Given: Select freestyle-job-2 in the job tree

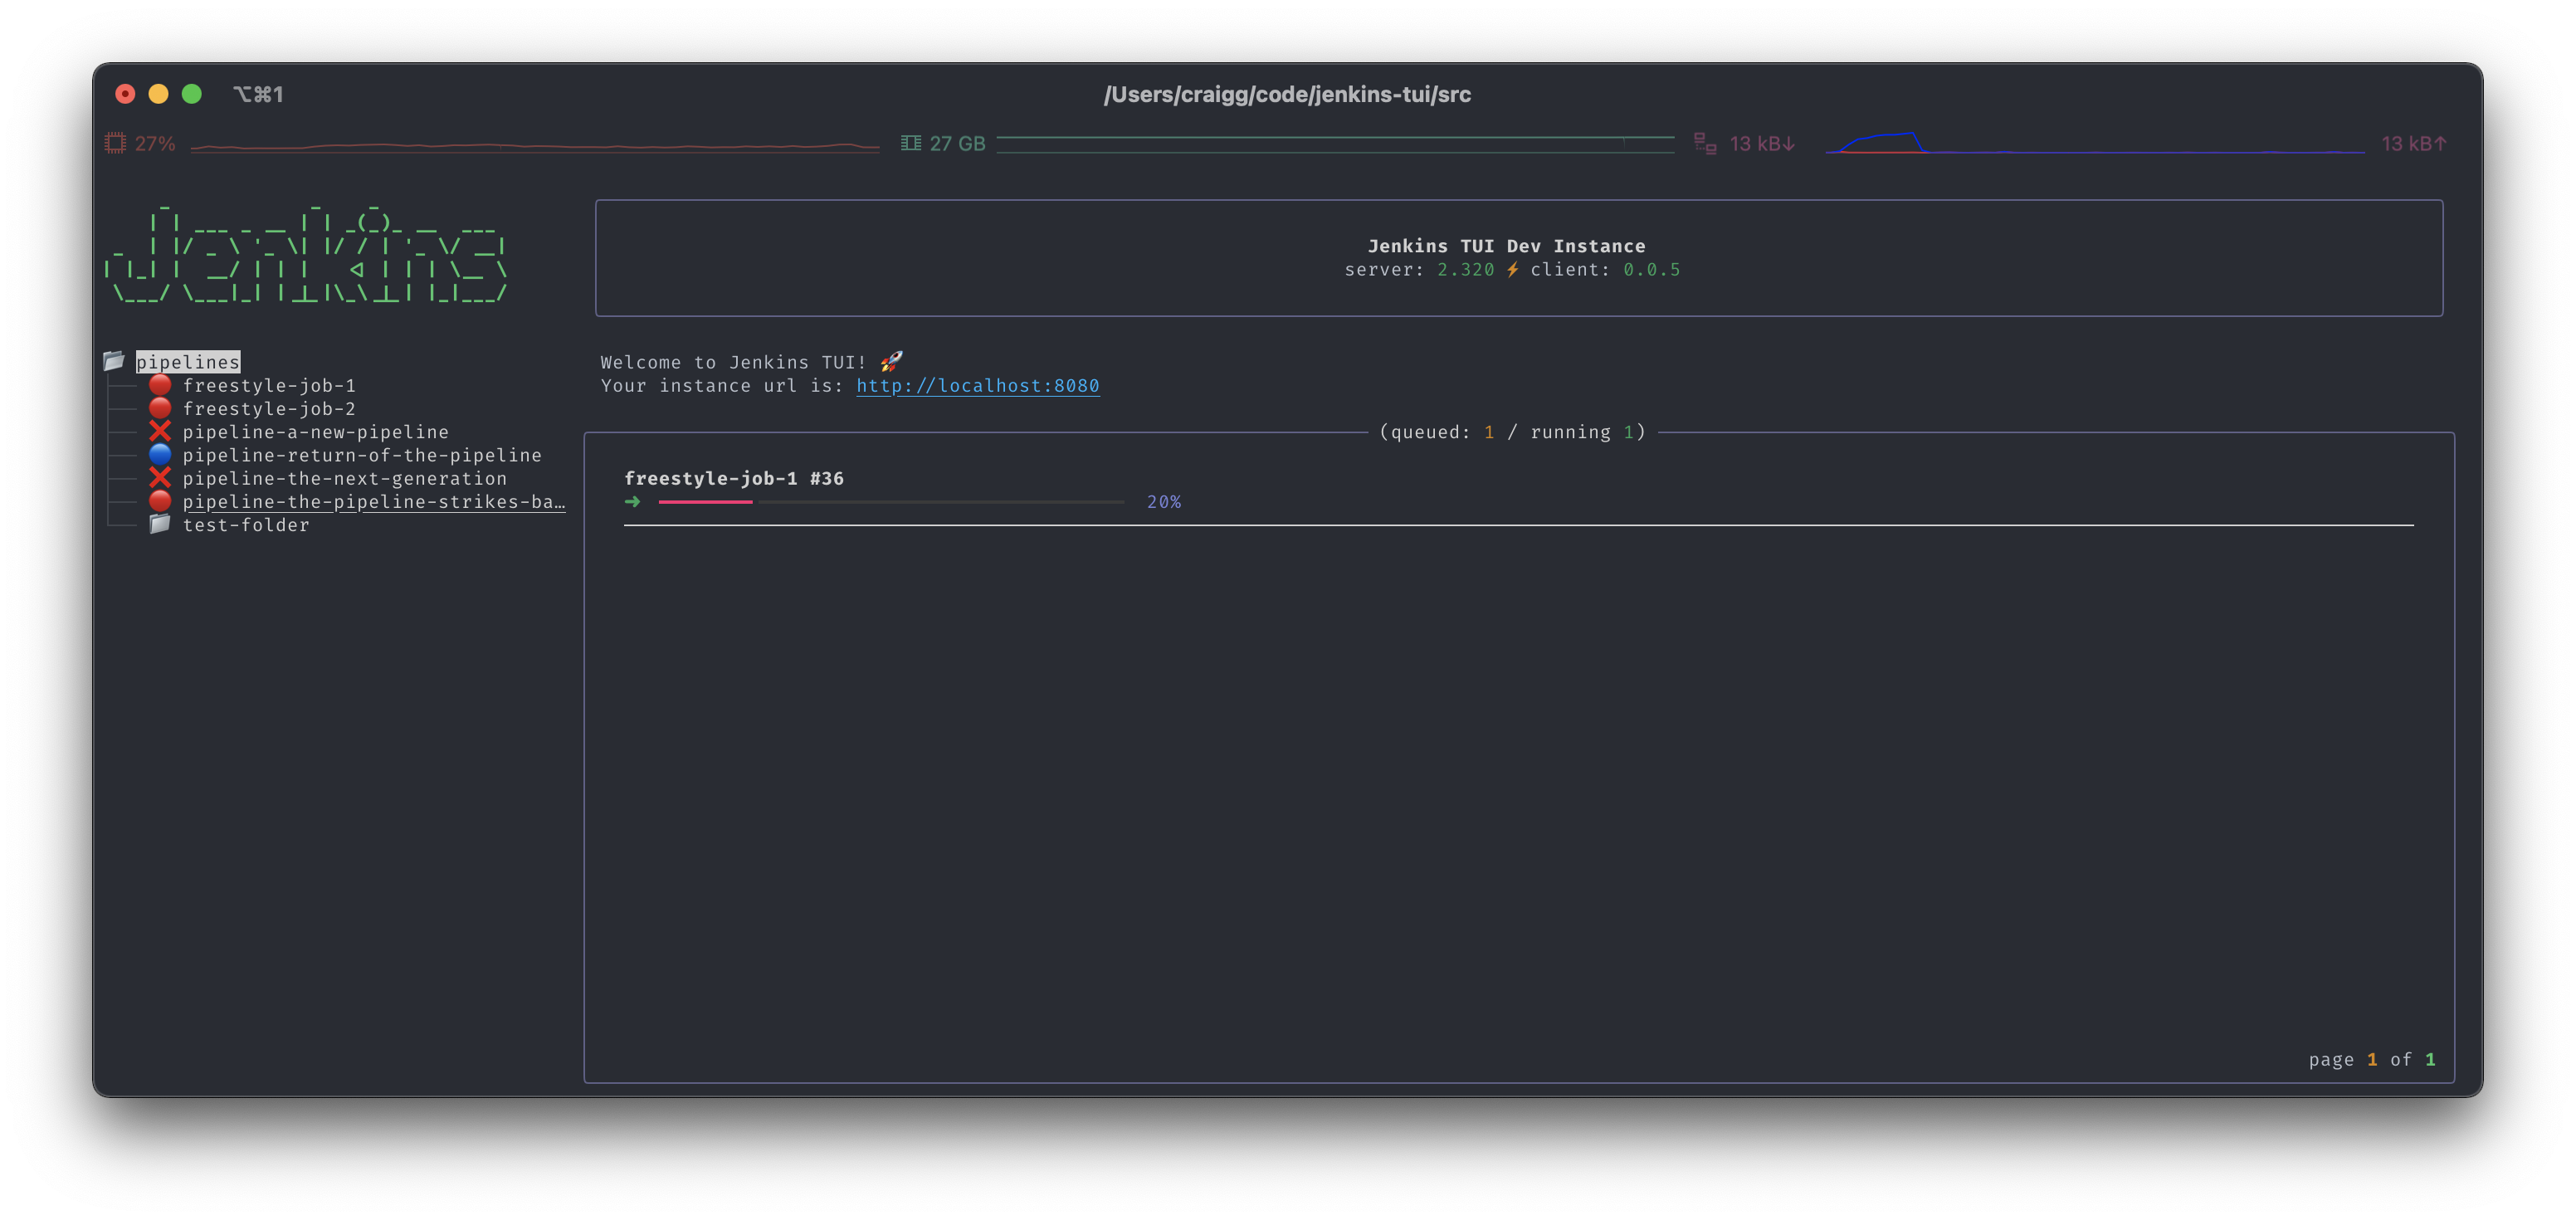Looking at the screenshot, I should pyautogui.click(x=269, y=409).
